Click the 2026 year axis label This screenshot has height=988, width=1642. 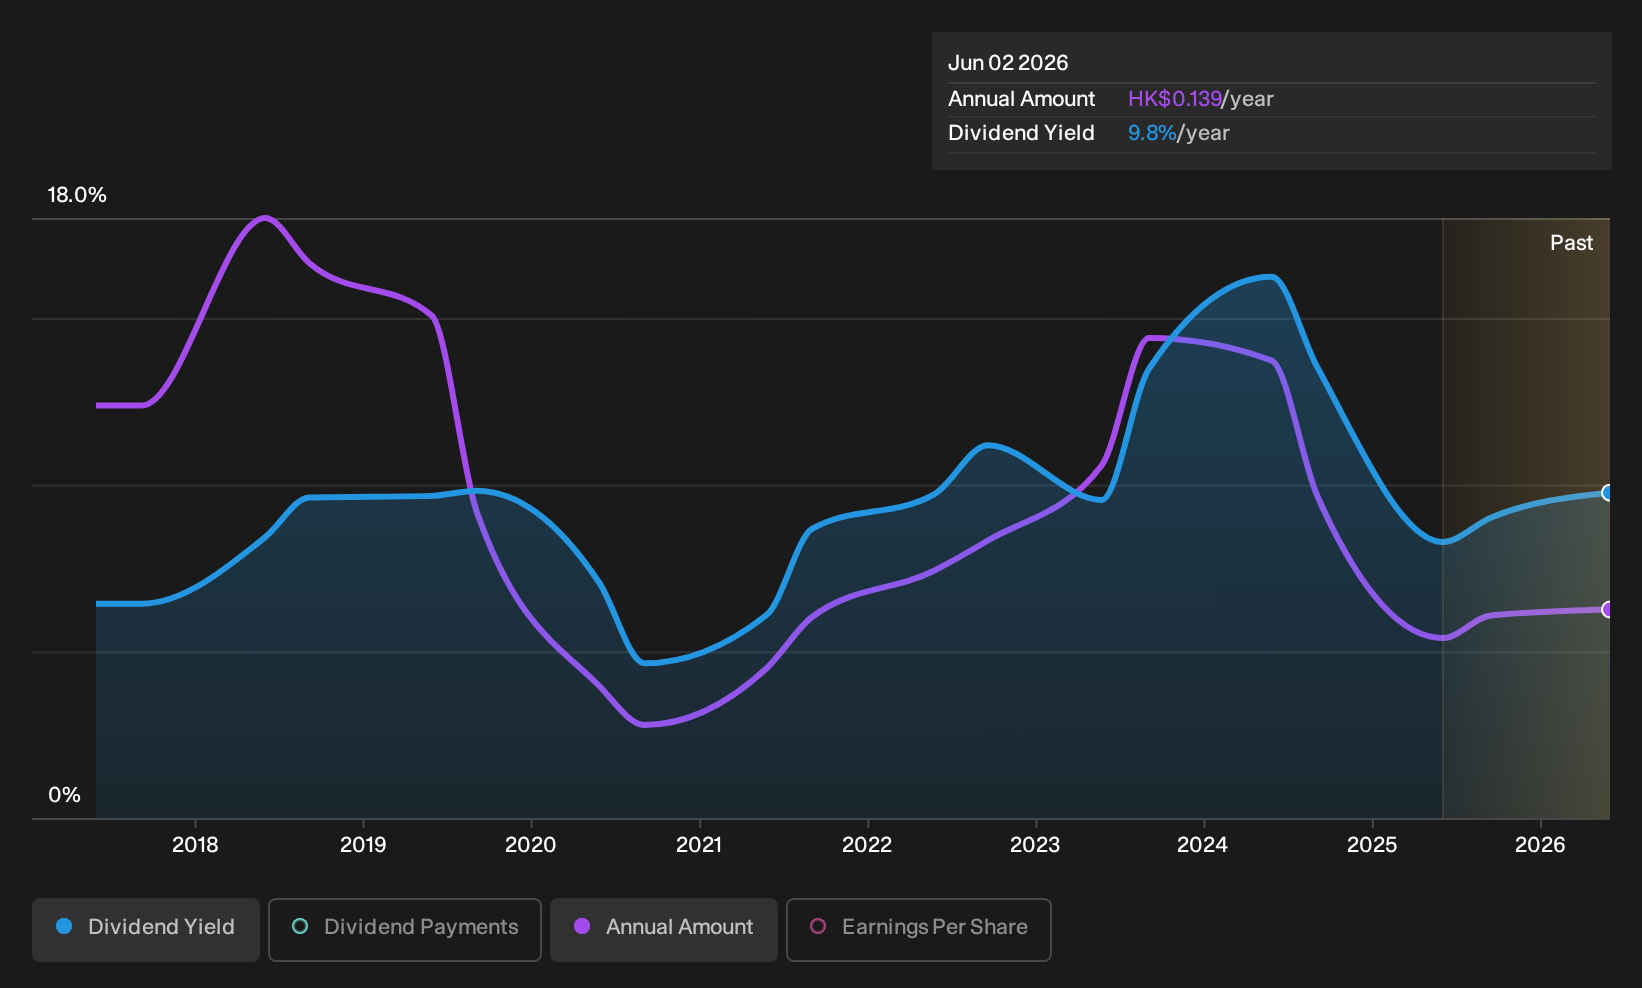[1540, 845]
